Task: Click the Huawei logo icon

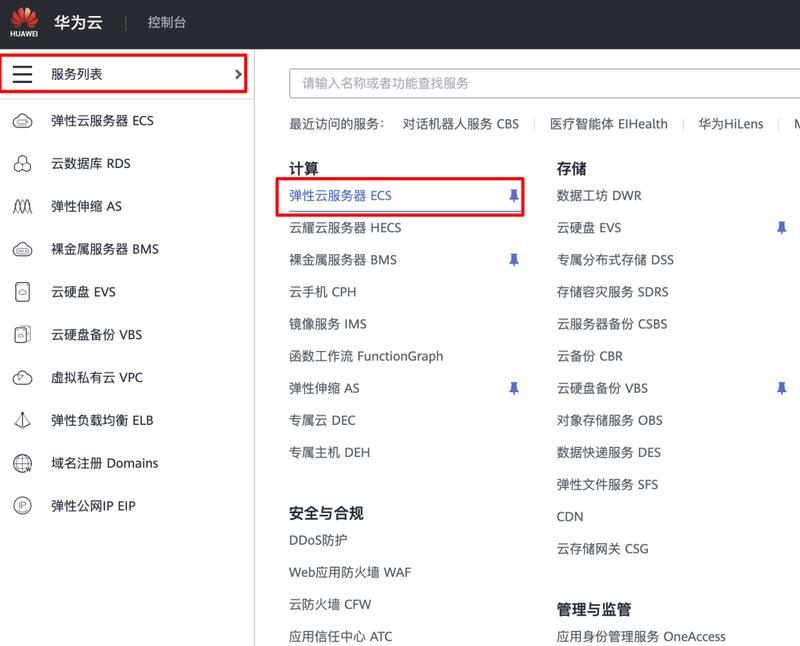Action: 24,22
